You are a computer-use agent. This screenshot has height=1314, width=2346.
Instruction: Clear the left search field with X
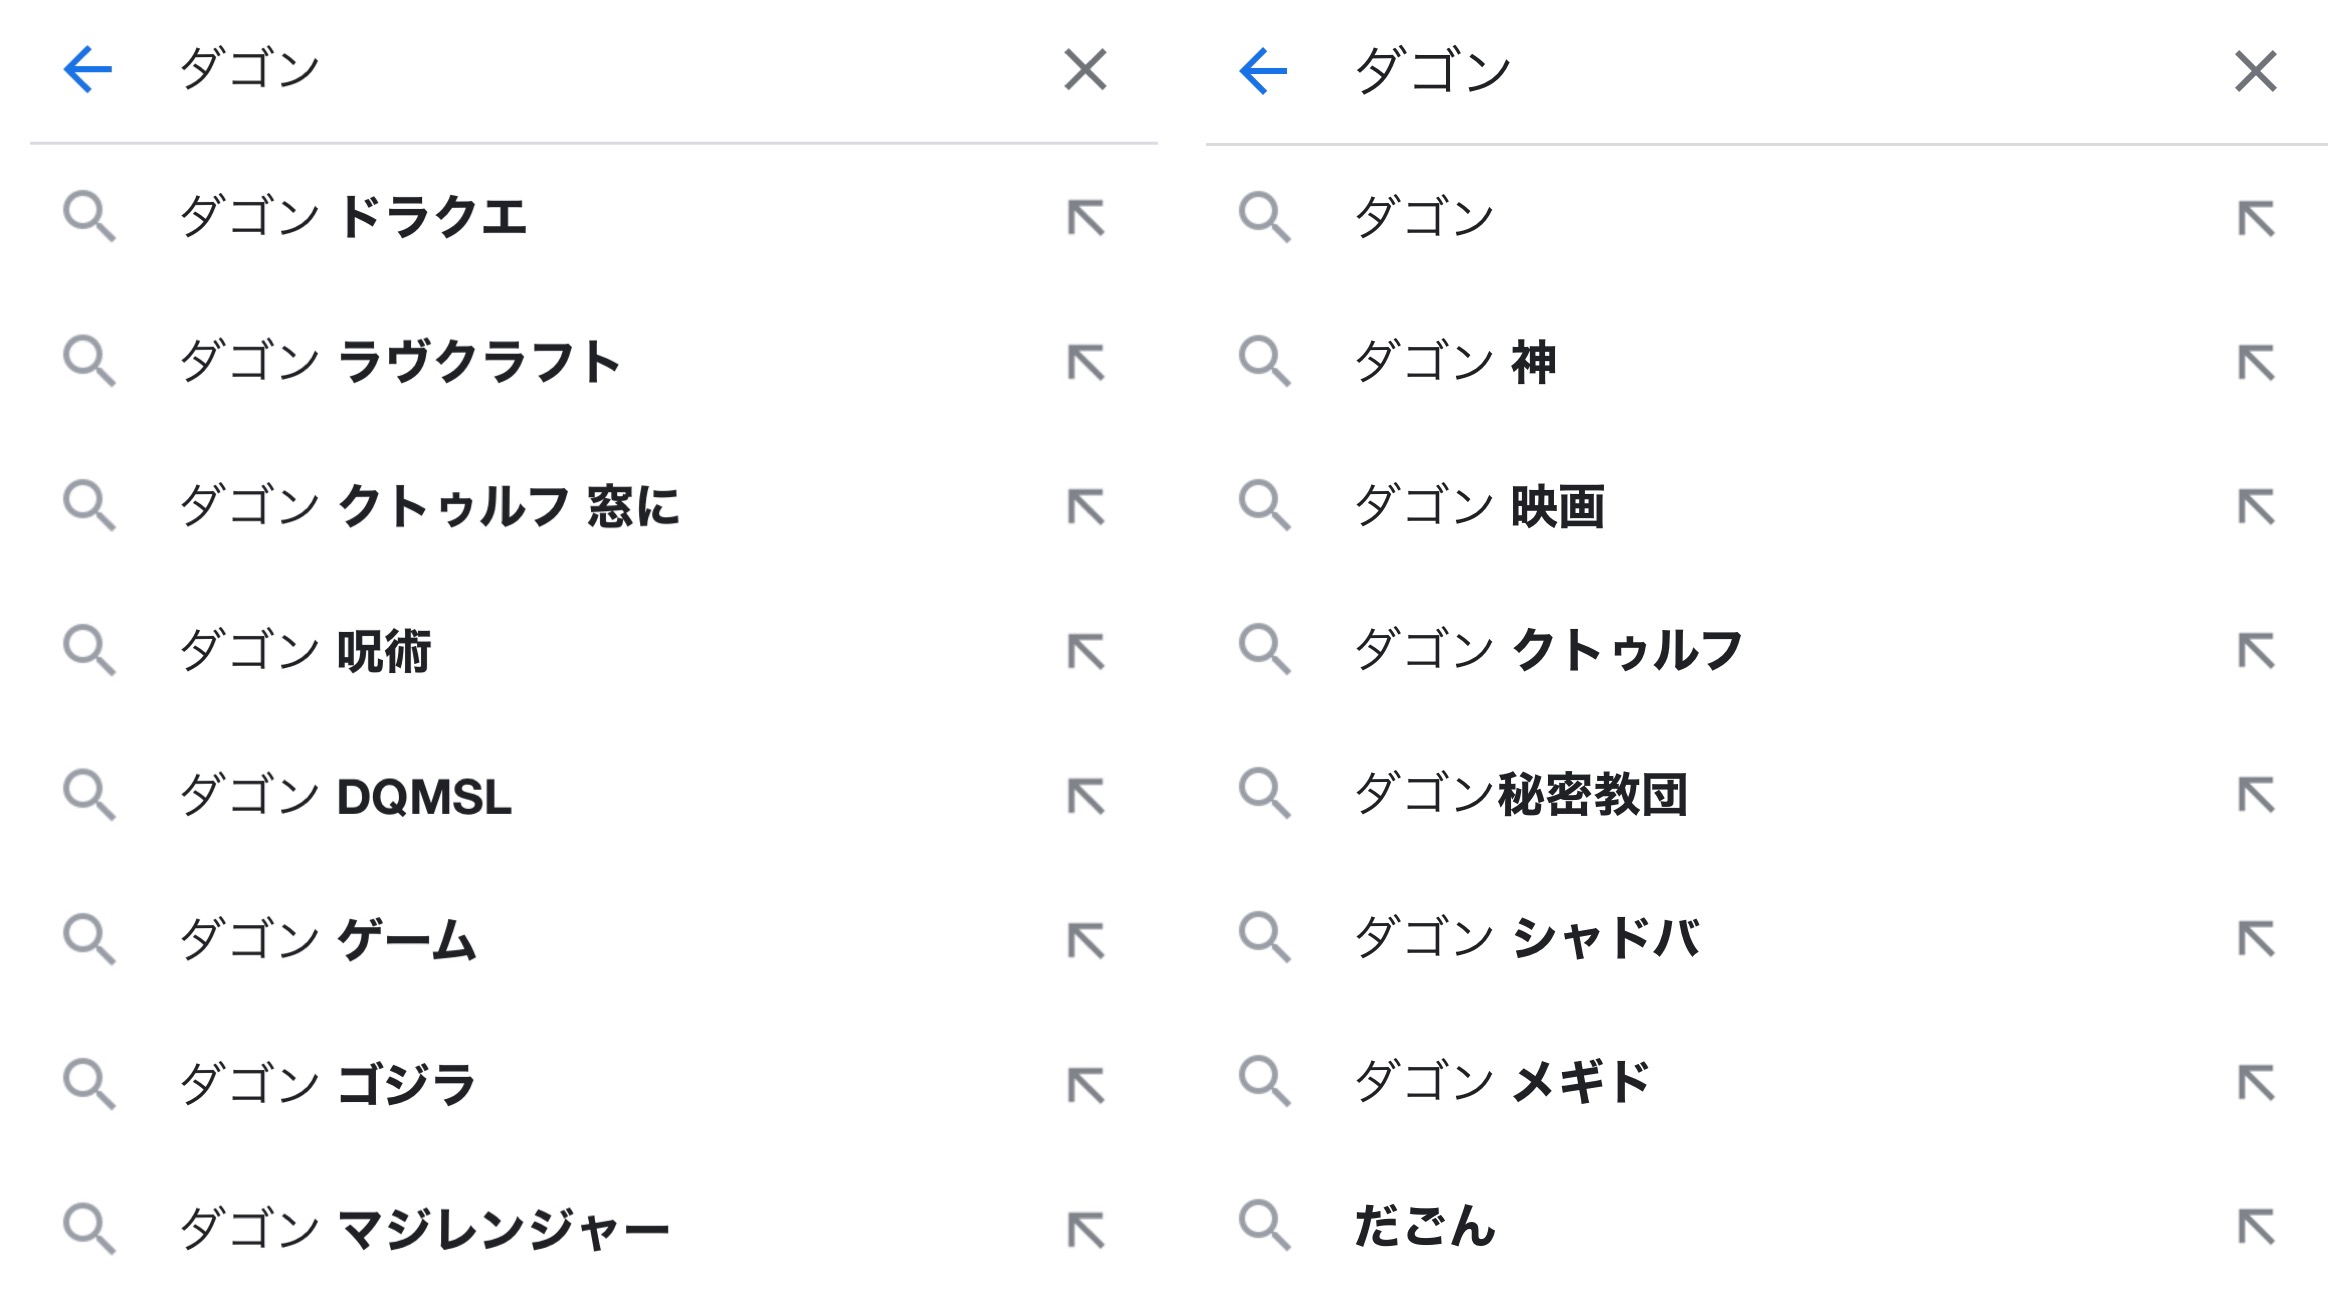(1085, 70)
